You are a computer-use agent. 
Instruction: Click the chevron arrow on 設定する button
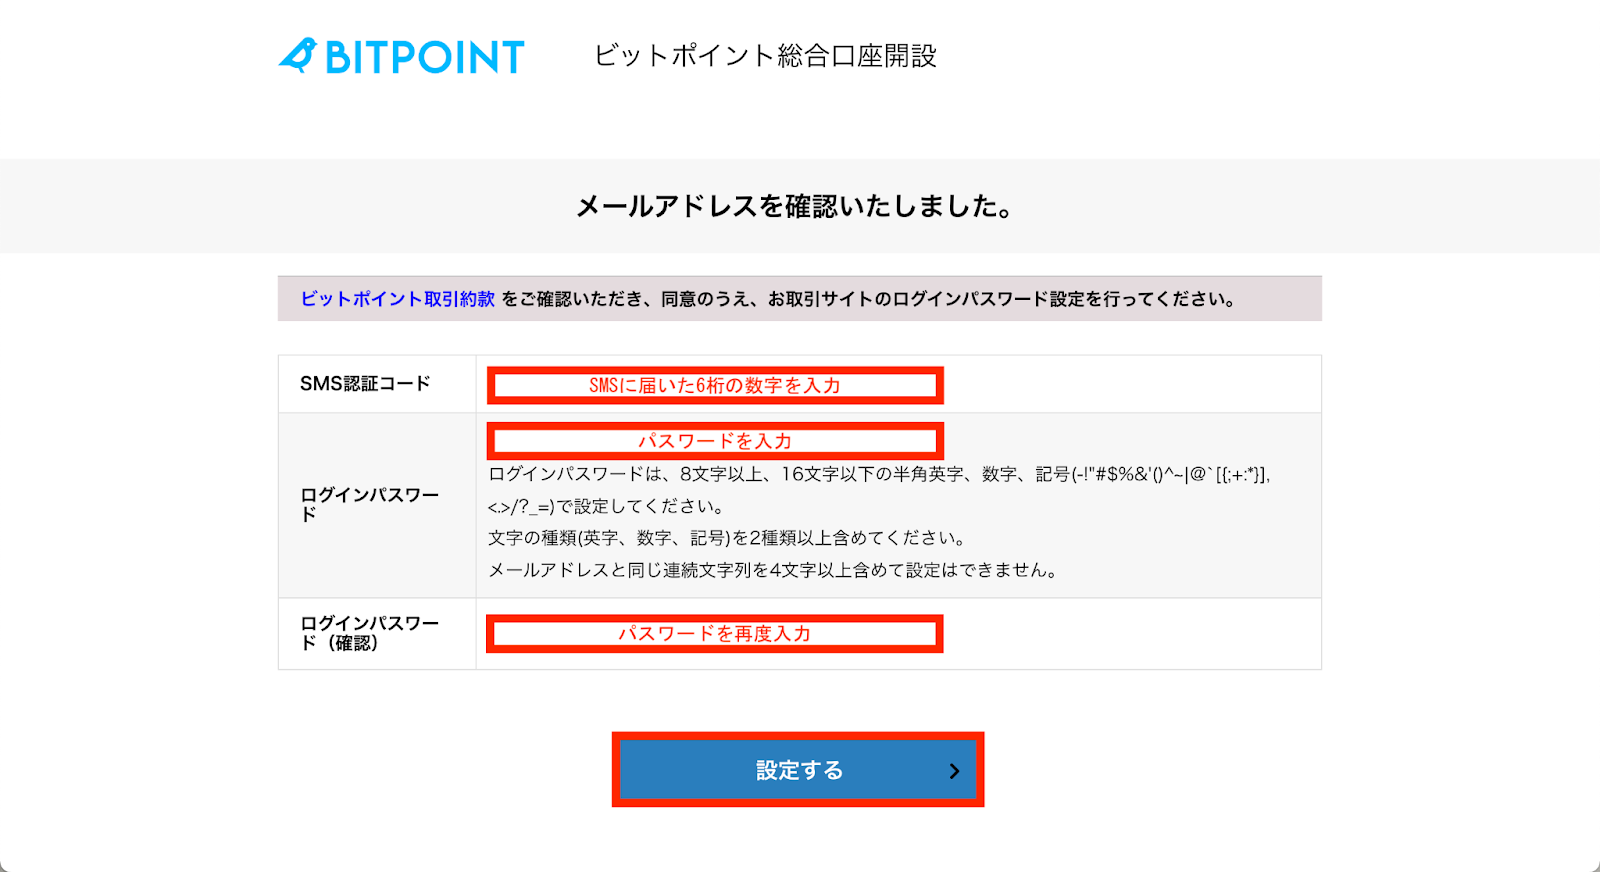click(x=954, y=771)
